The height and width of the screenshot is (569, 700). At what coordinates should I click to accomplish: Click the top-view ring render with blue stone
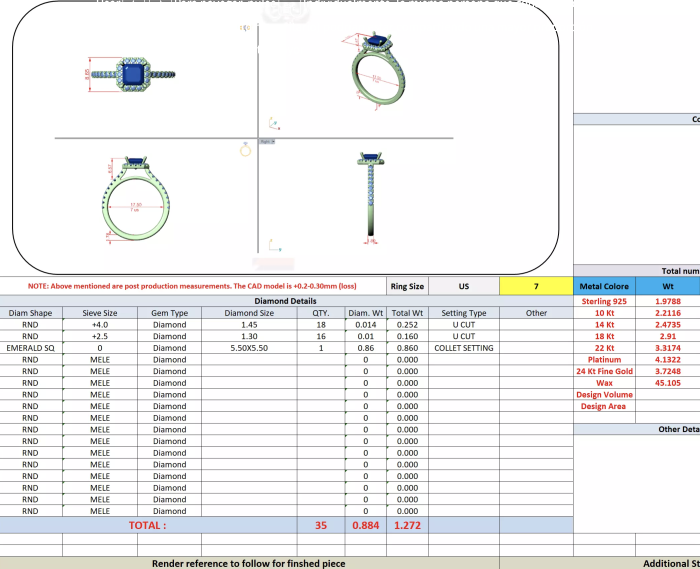pyautogui.click(x=132, y=75)
